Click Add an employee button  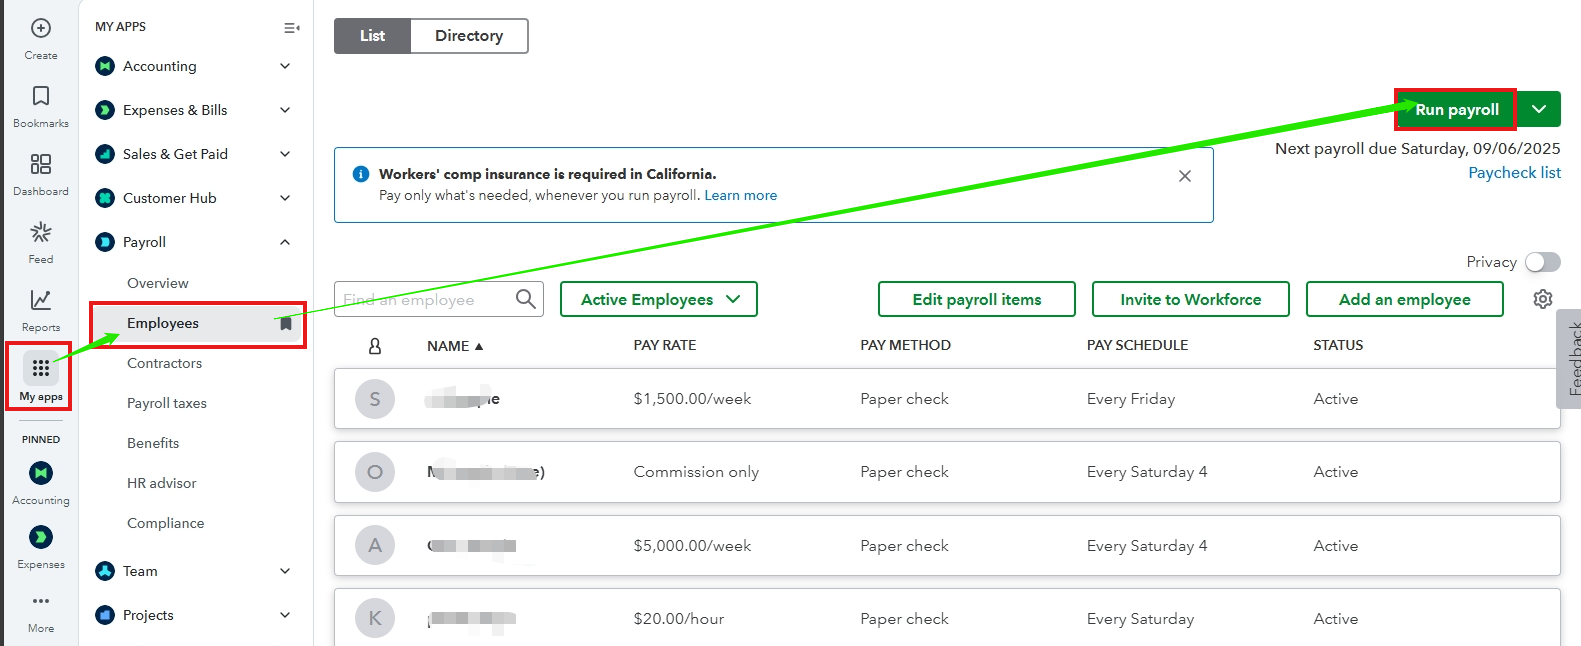point(1405,299)
